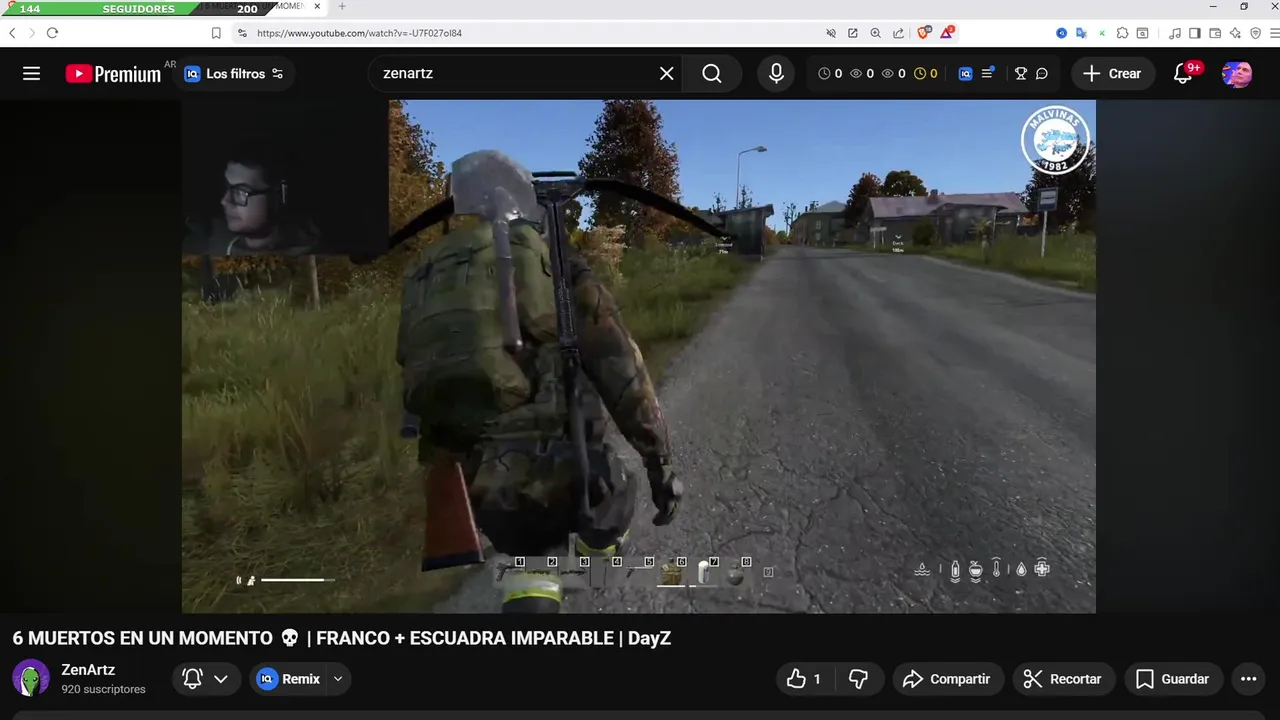Open the vidIQ trophy icon
This screenshot has height=720, width=1280.
[1021, 74]
